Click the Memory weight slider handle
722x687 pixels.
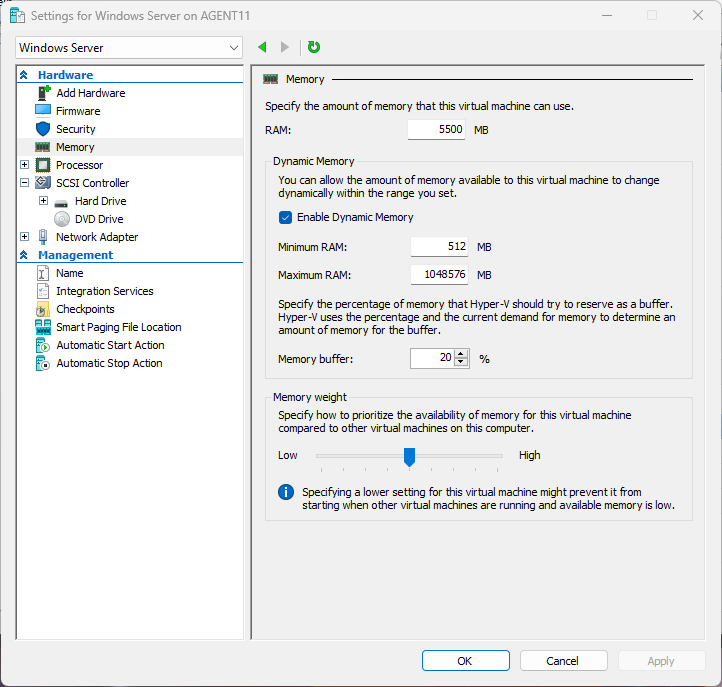409,456
